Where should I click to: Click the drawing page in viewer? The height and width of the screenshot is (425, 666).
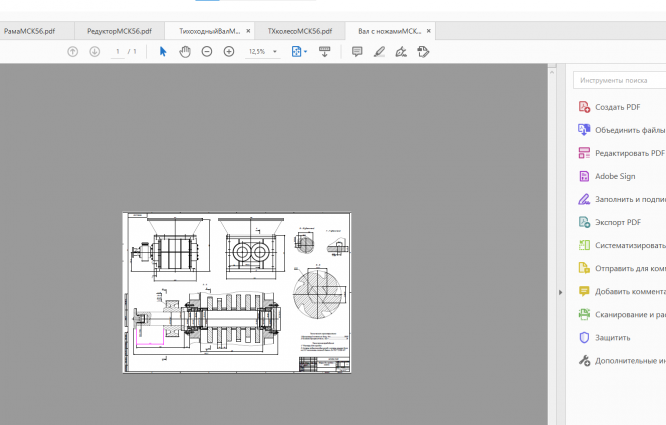237,292
